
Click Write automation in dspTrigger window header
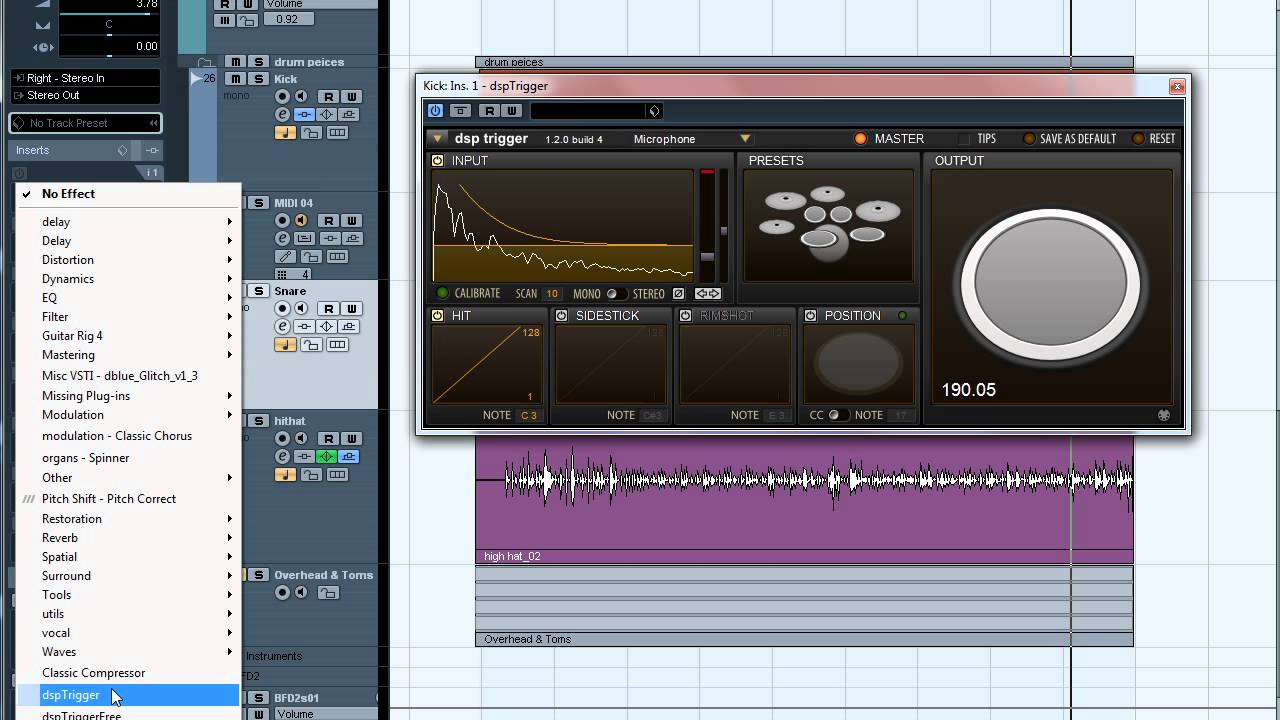coord(511,111)
